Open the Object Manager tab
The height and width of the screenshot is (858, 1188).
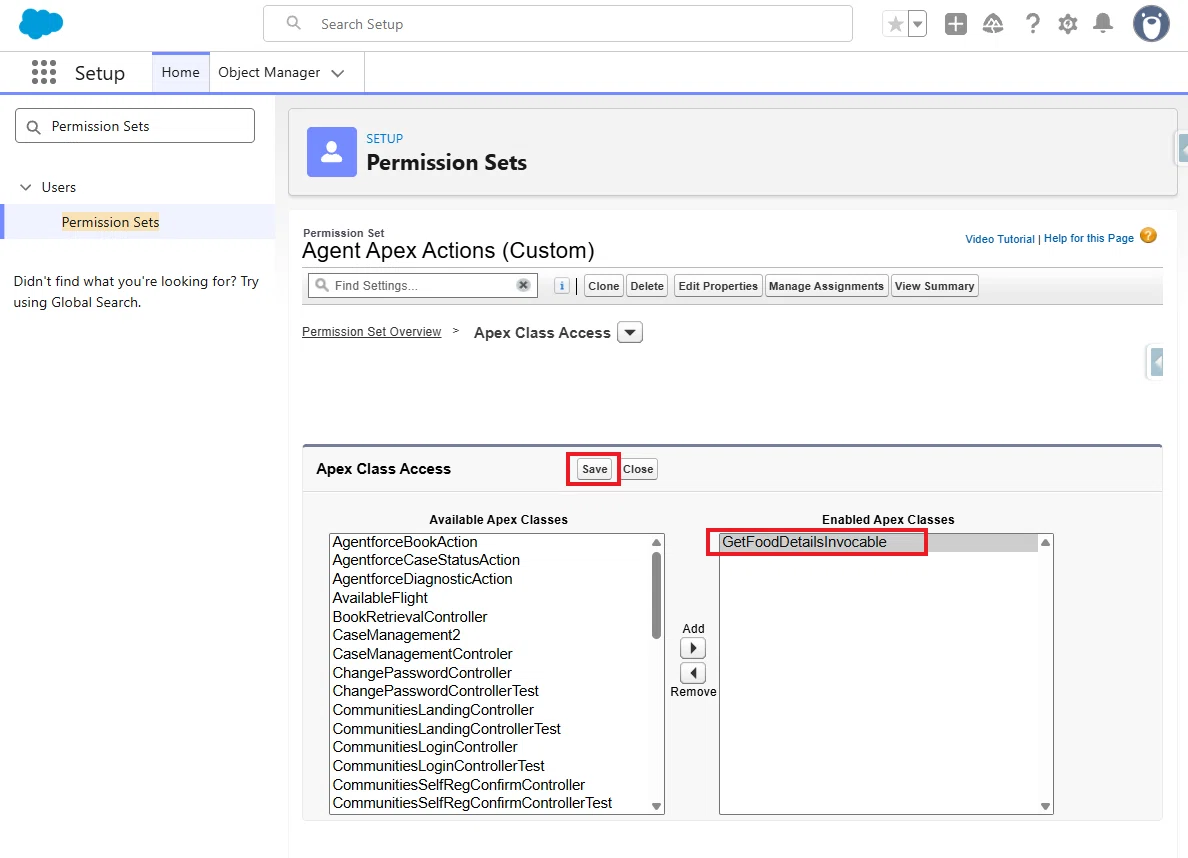(x=269, y=72)
